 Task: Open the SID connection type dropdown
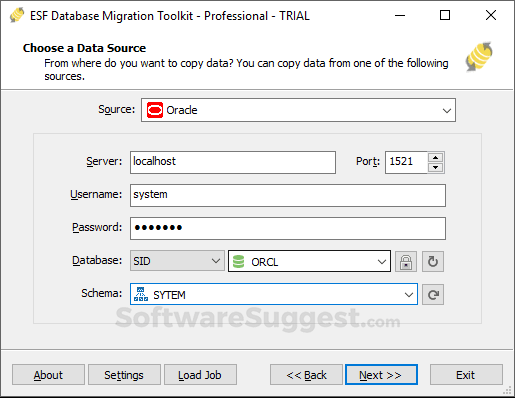177,261
